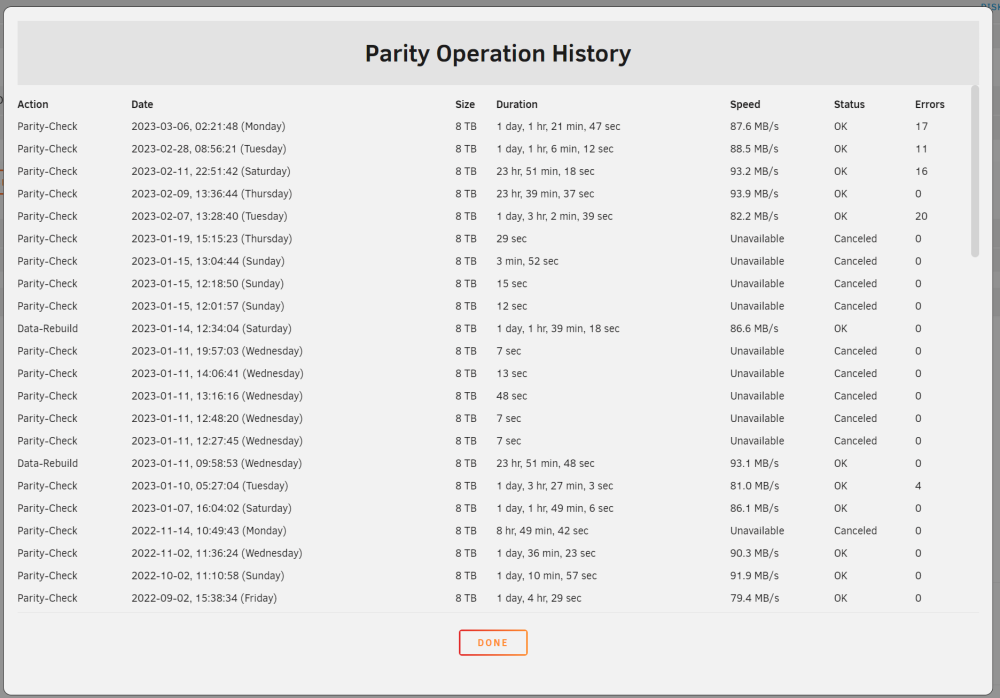Select date 2022-11-14, 10:49:43 (Monday)
The width and height of the screenshot is (1000, 698).
(209, 531)
